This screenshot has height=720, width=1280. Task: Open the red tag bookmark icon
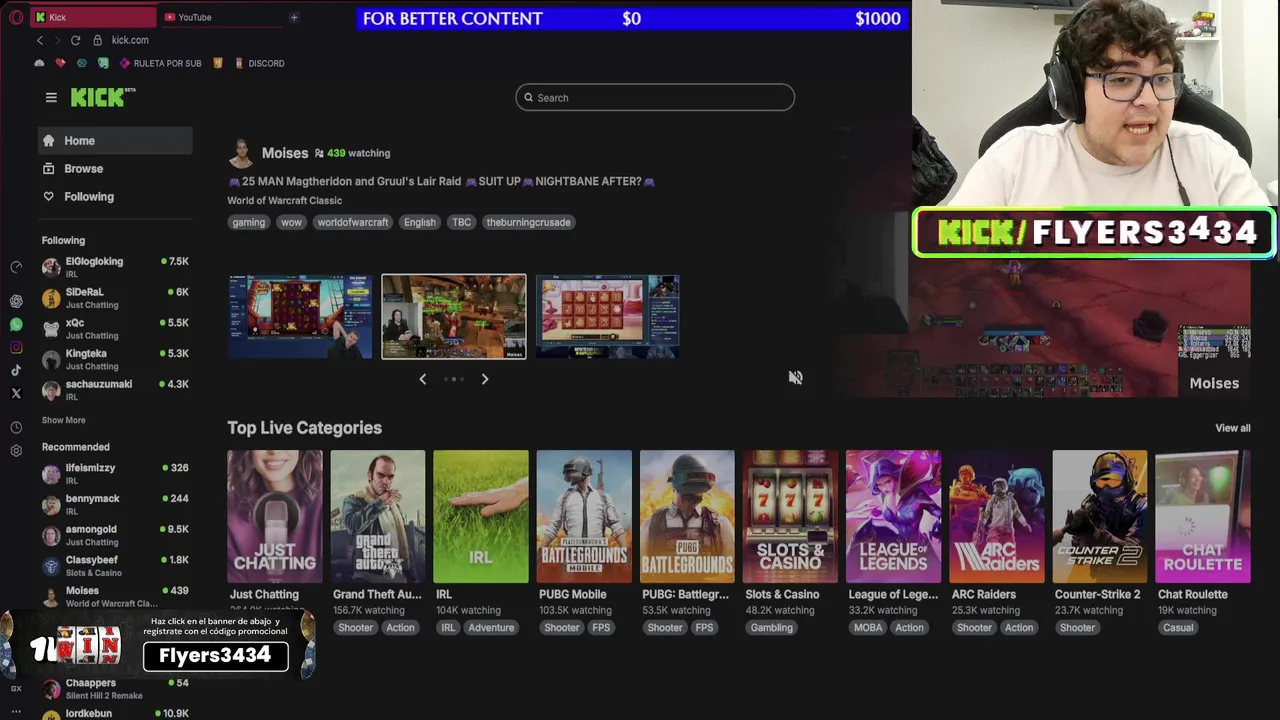point(60,63)
